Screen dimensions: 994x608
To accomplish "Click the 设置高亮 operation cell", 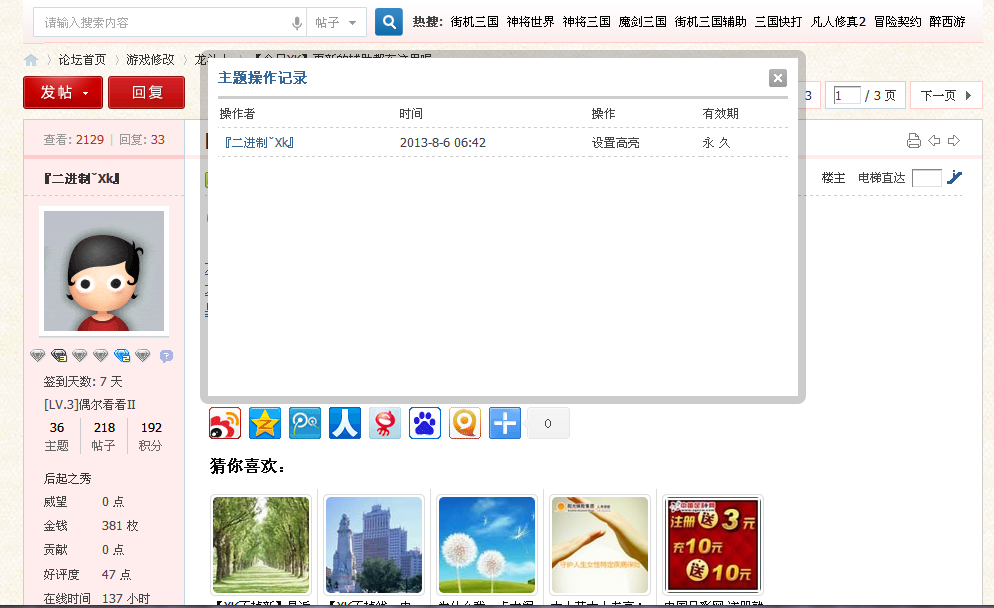I will coord(615,143).
